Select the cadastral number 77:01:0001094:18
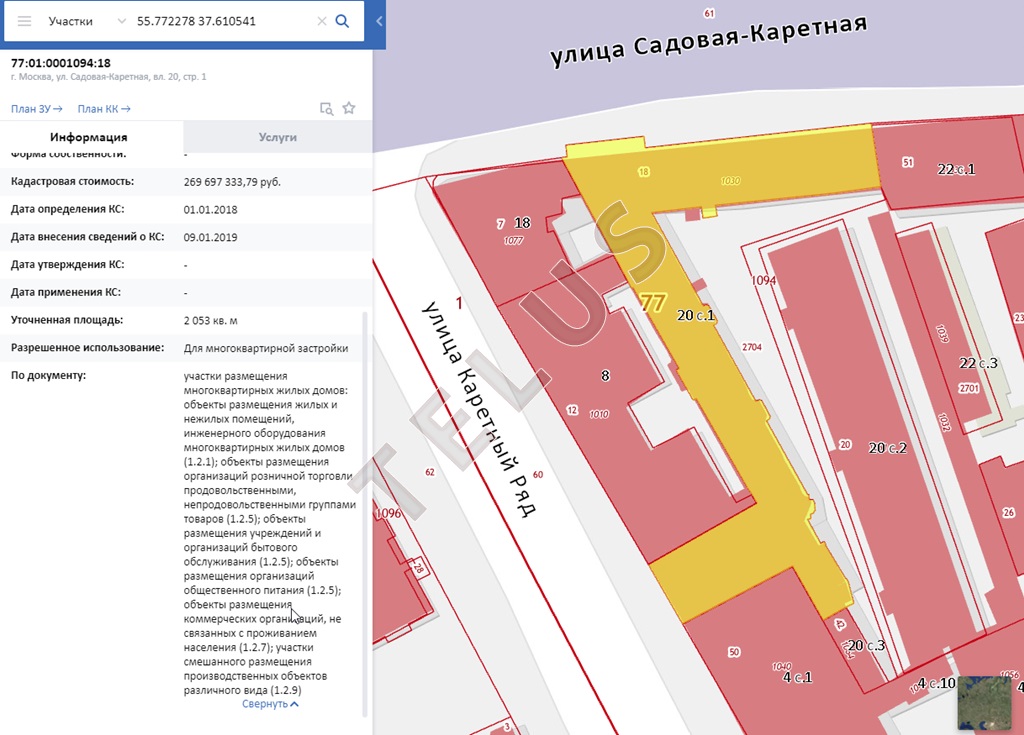The height and width of the screenshot is (735, 1024). 61,63
